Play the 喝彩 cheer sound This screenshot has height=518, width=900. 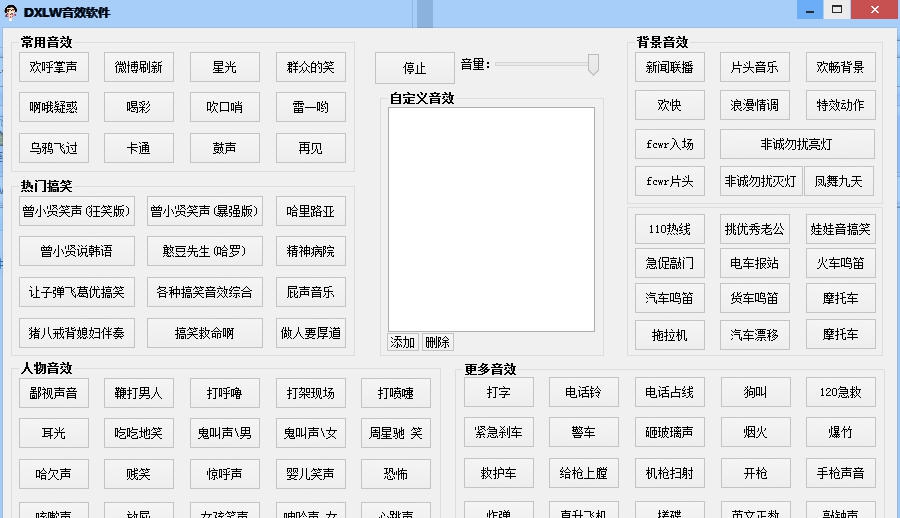(138, 107)
